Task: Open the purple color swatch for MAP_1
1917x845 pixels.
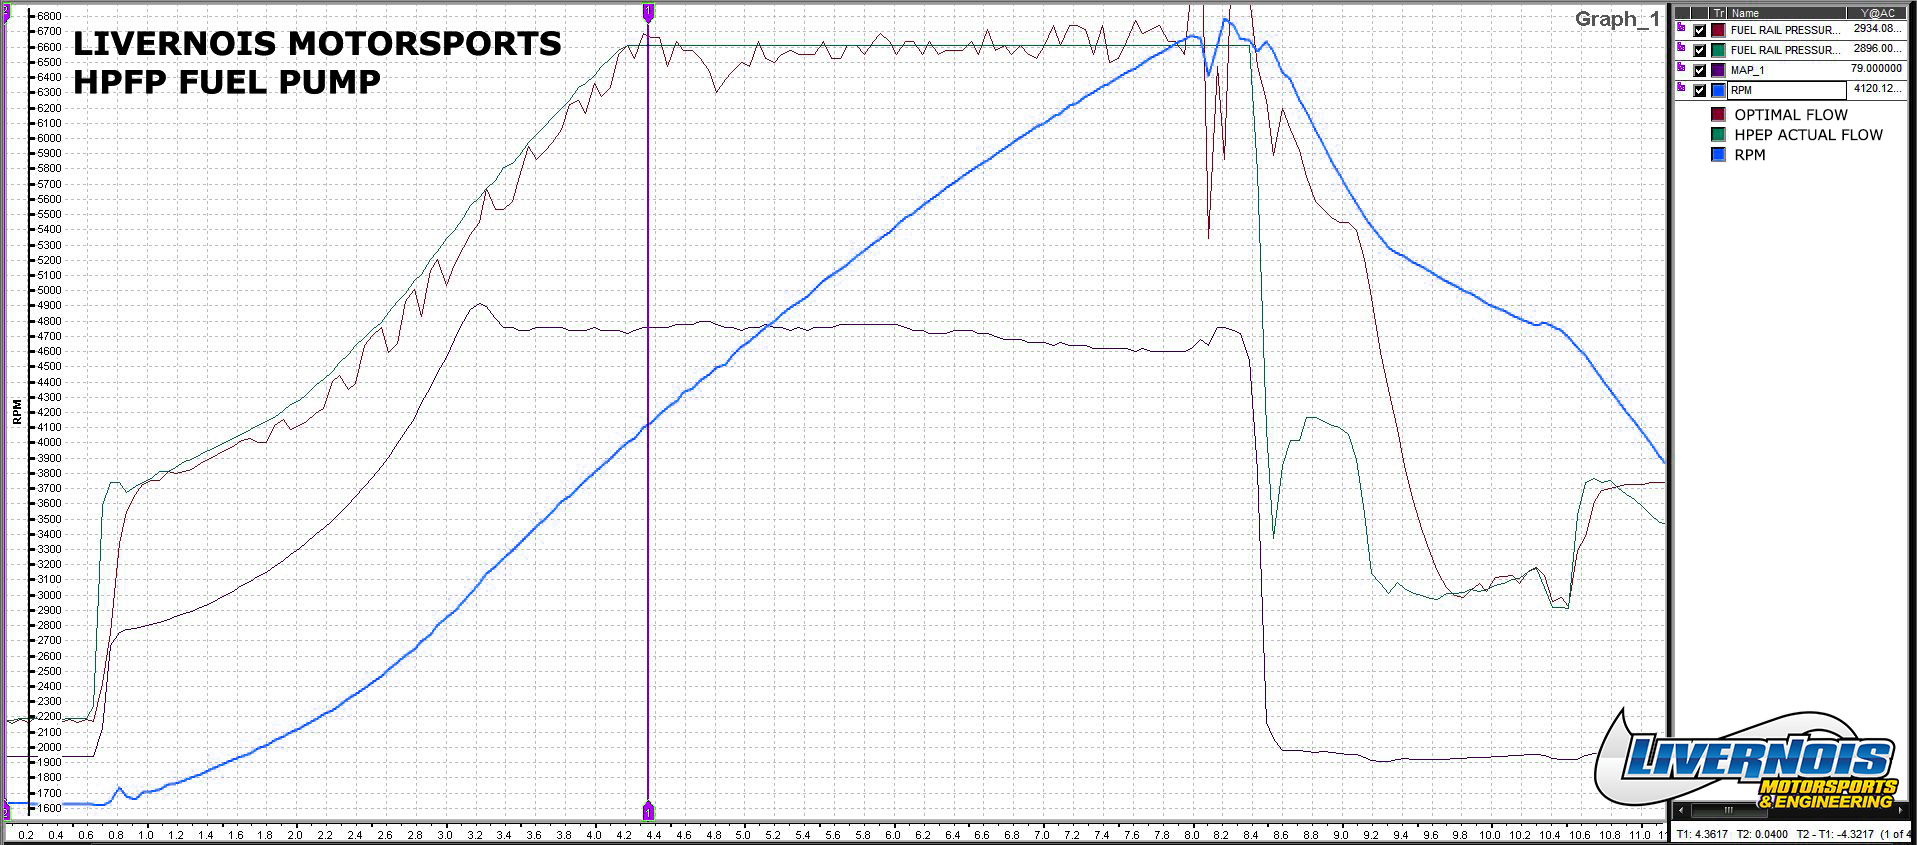Action: click(x=1718, y=70)
